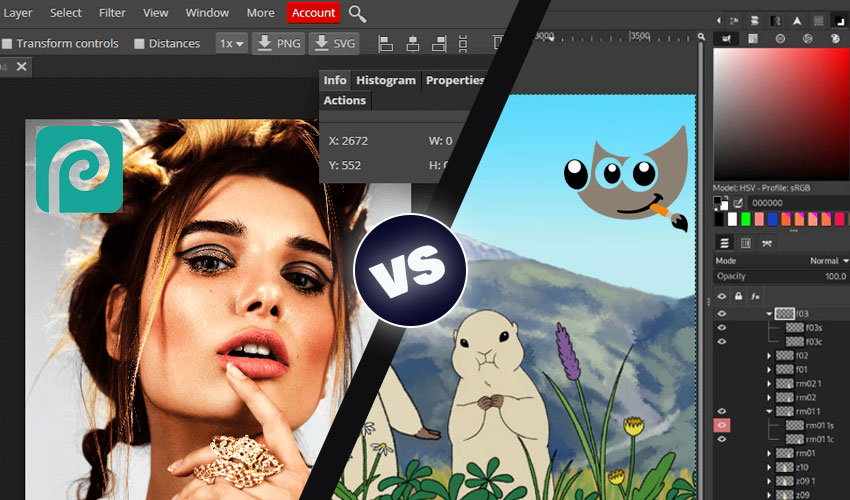Screen dimensions: 850x500
Task: Click the lock column icon in layers header
Action: click(738, 296)
